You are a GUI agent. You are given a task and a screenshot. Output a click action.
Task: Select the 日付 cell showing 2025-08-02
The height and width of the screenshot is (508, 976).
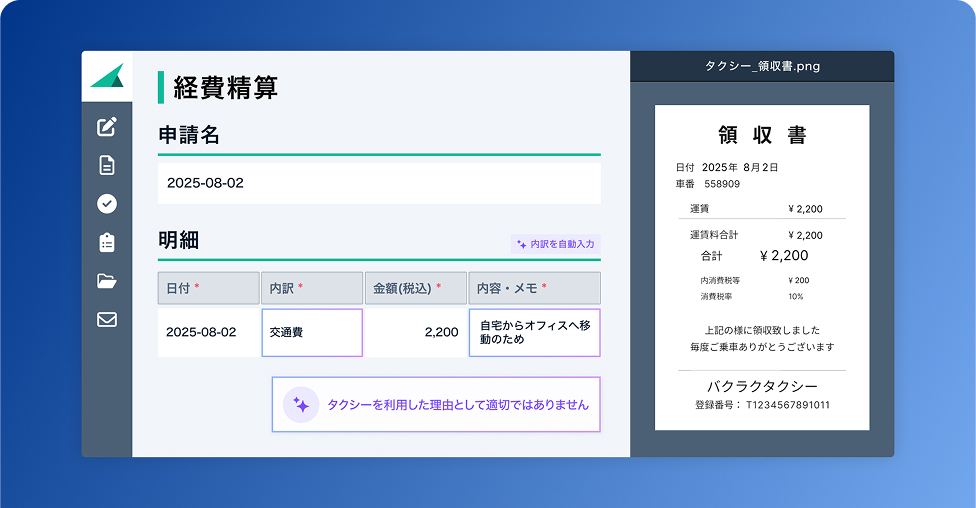coord(208,332)
